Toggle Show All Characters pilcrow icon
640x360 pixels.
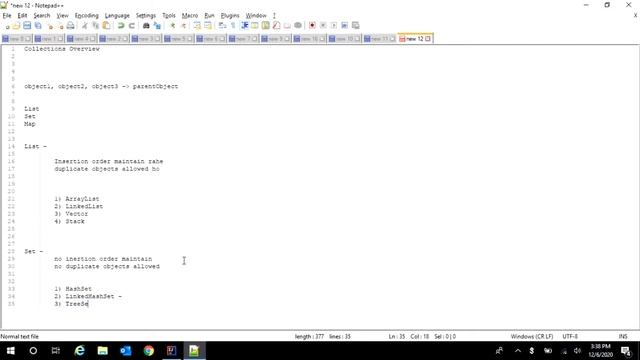tap(233, 26)
